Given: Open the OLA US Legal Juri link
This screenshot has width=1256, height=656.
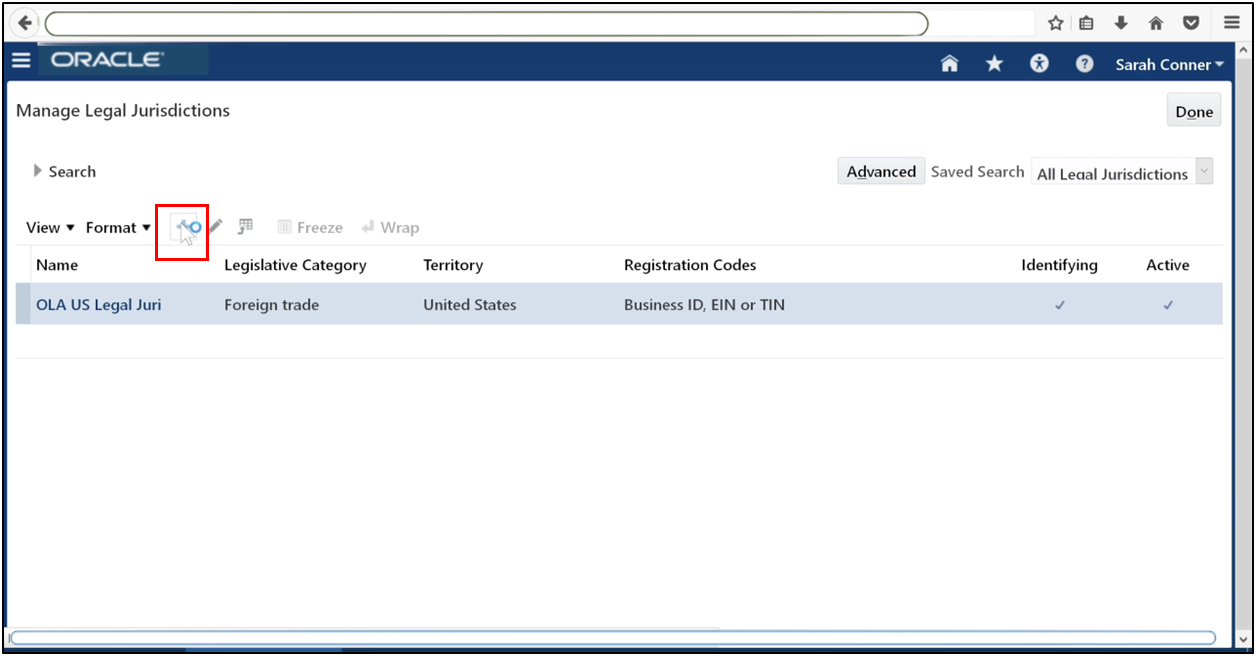Looking at the screenshot, I should (x=98, y=305).
